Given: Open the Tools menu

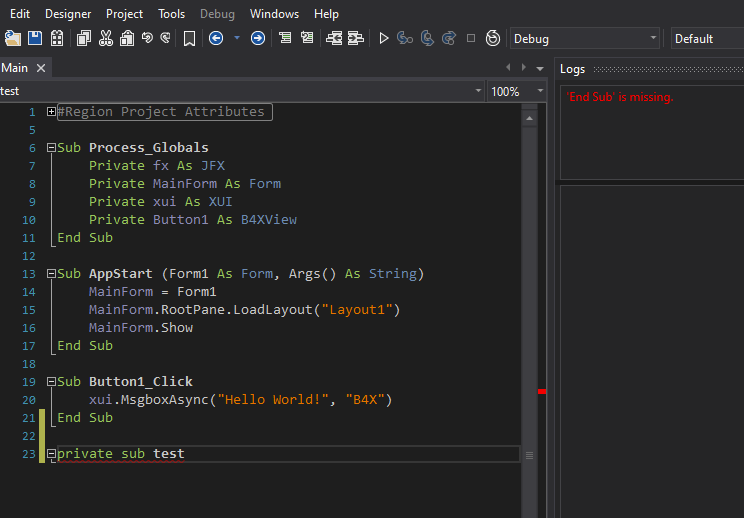Looking at the screenshot, I should 171,14.
